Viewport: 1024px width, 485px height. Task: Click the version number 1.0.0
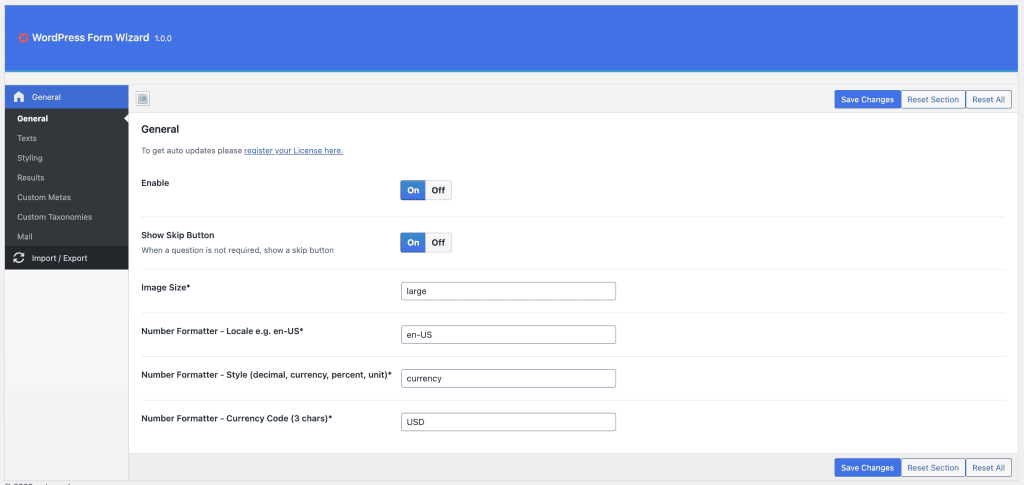tap(163, 39)
